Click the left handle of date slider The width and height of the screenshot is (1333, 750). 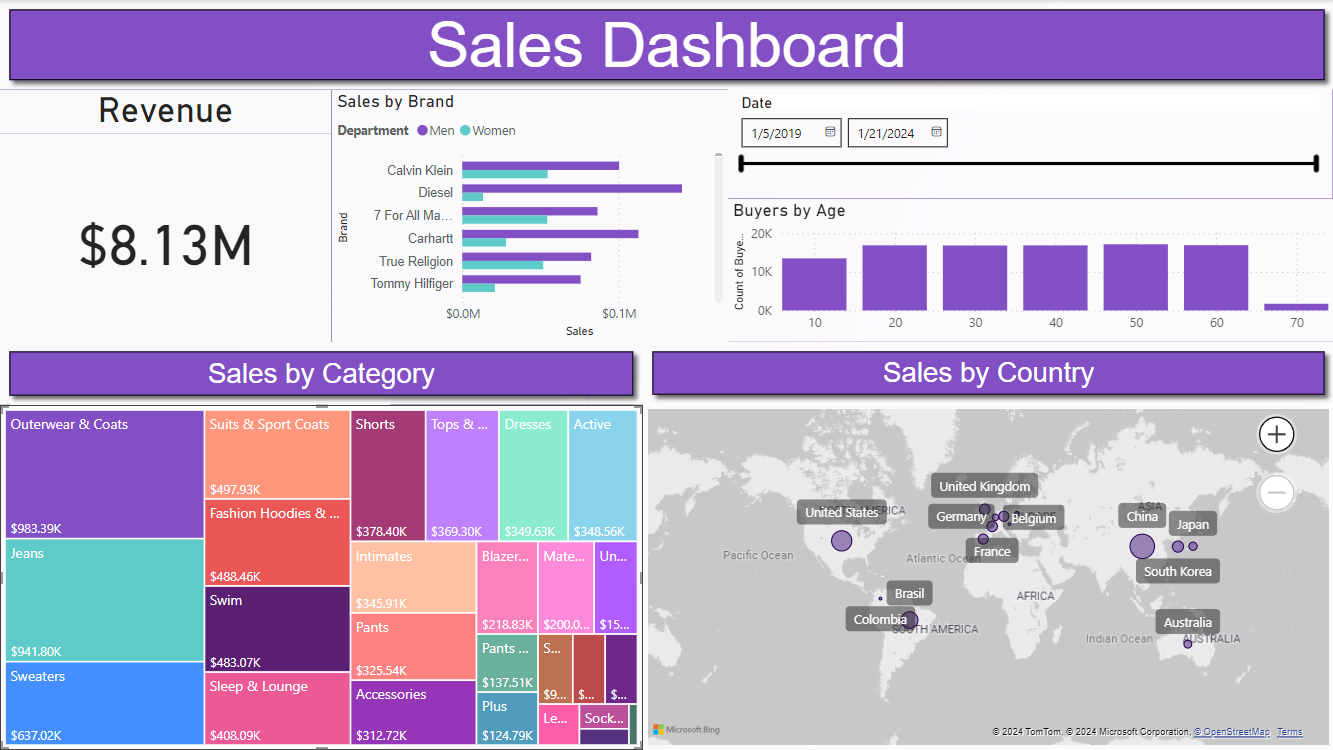(741, 164)
